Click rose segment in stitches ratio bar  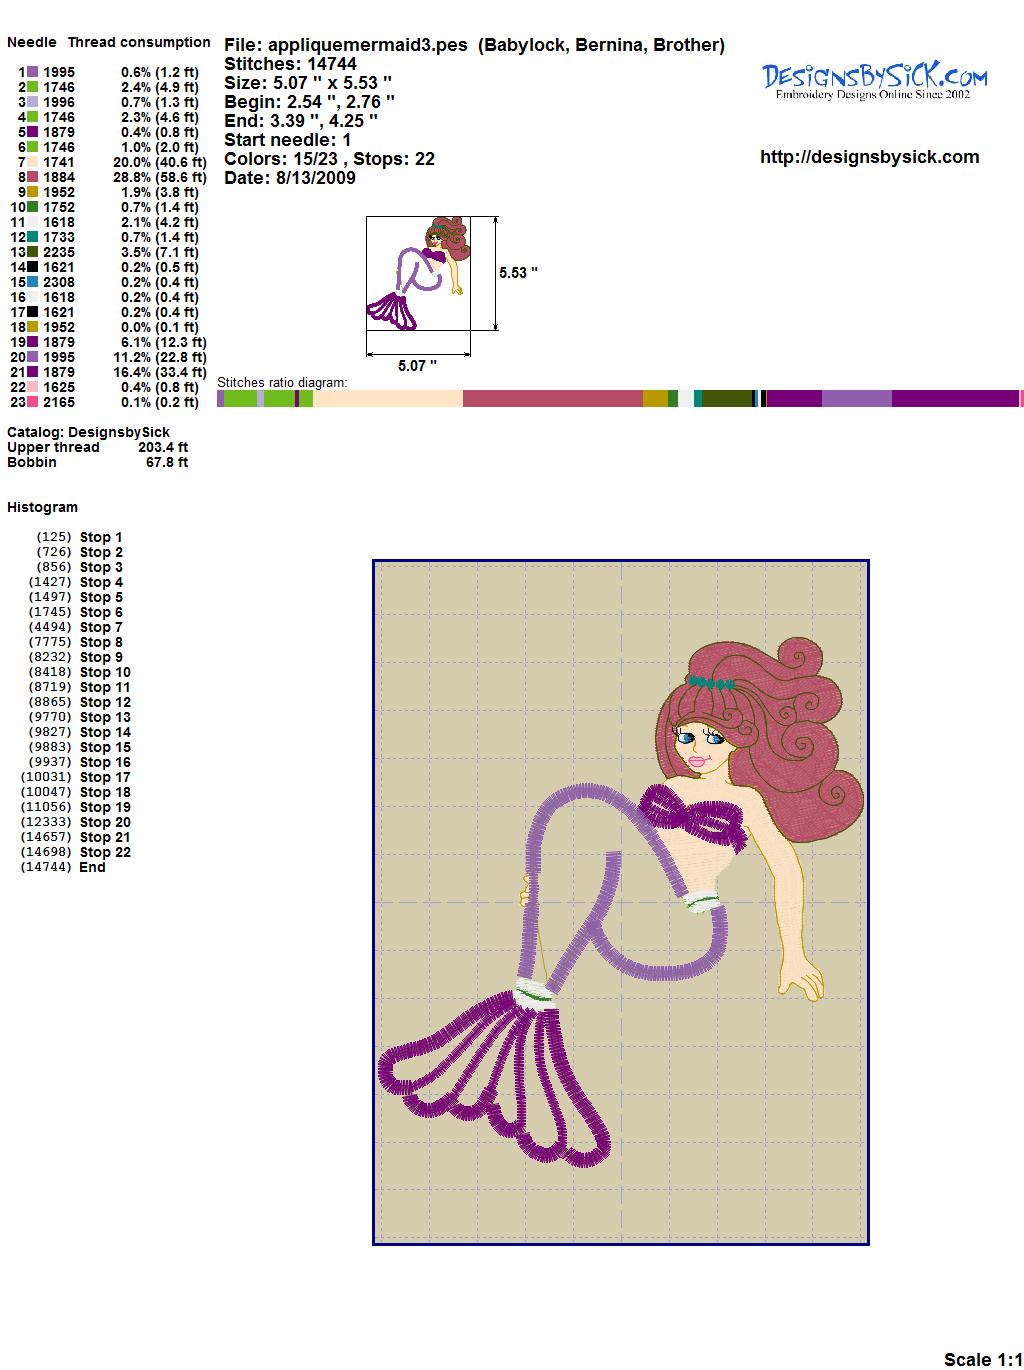(x=552, y=399)
